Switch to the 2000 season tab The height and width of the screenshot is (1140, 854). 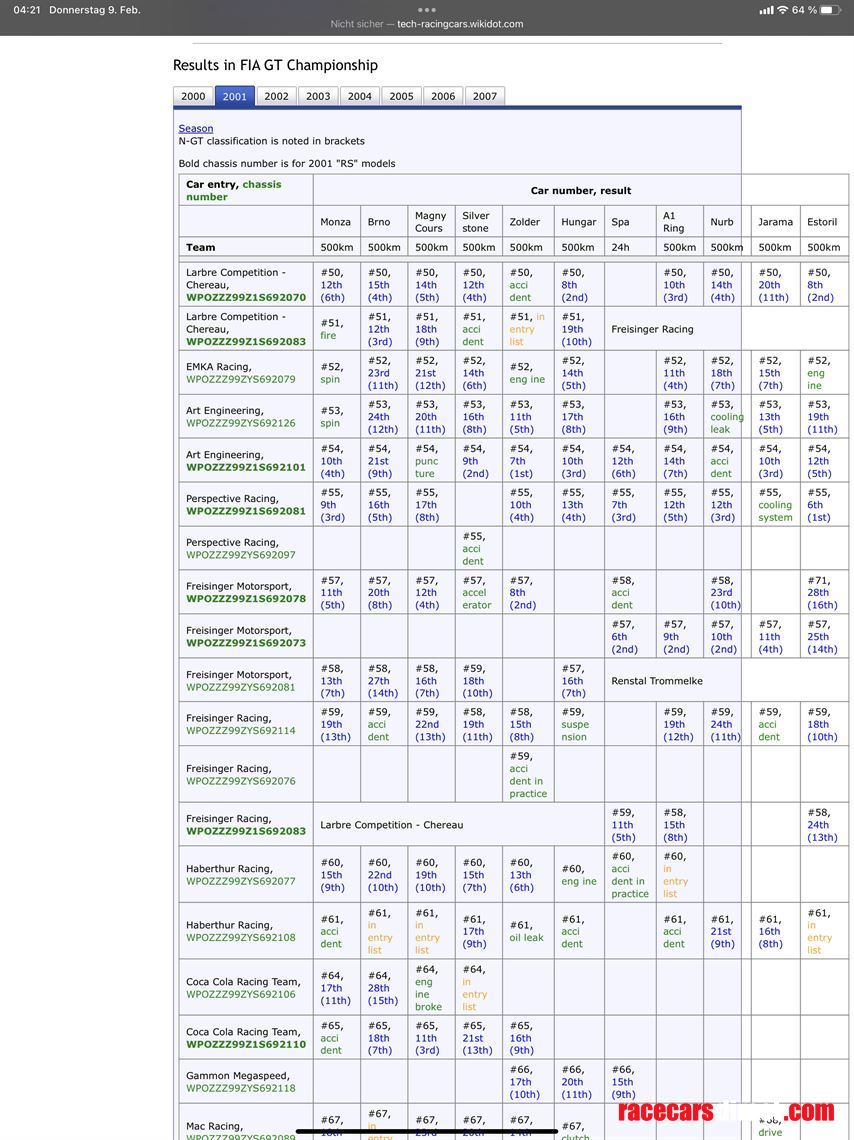tap(193, 97)
